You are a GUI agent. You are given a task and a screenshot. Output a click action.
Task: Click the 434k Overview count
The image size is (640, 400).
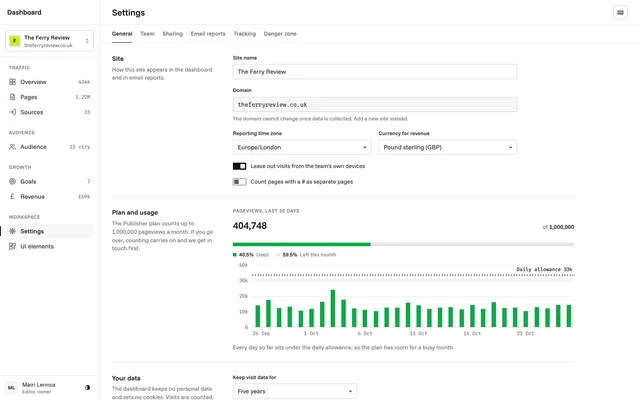click(x=84, y=82)
